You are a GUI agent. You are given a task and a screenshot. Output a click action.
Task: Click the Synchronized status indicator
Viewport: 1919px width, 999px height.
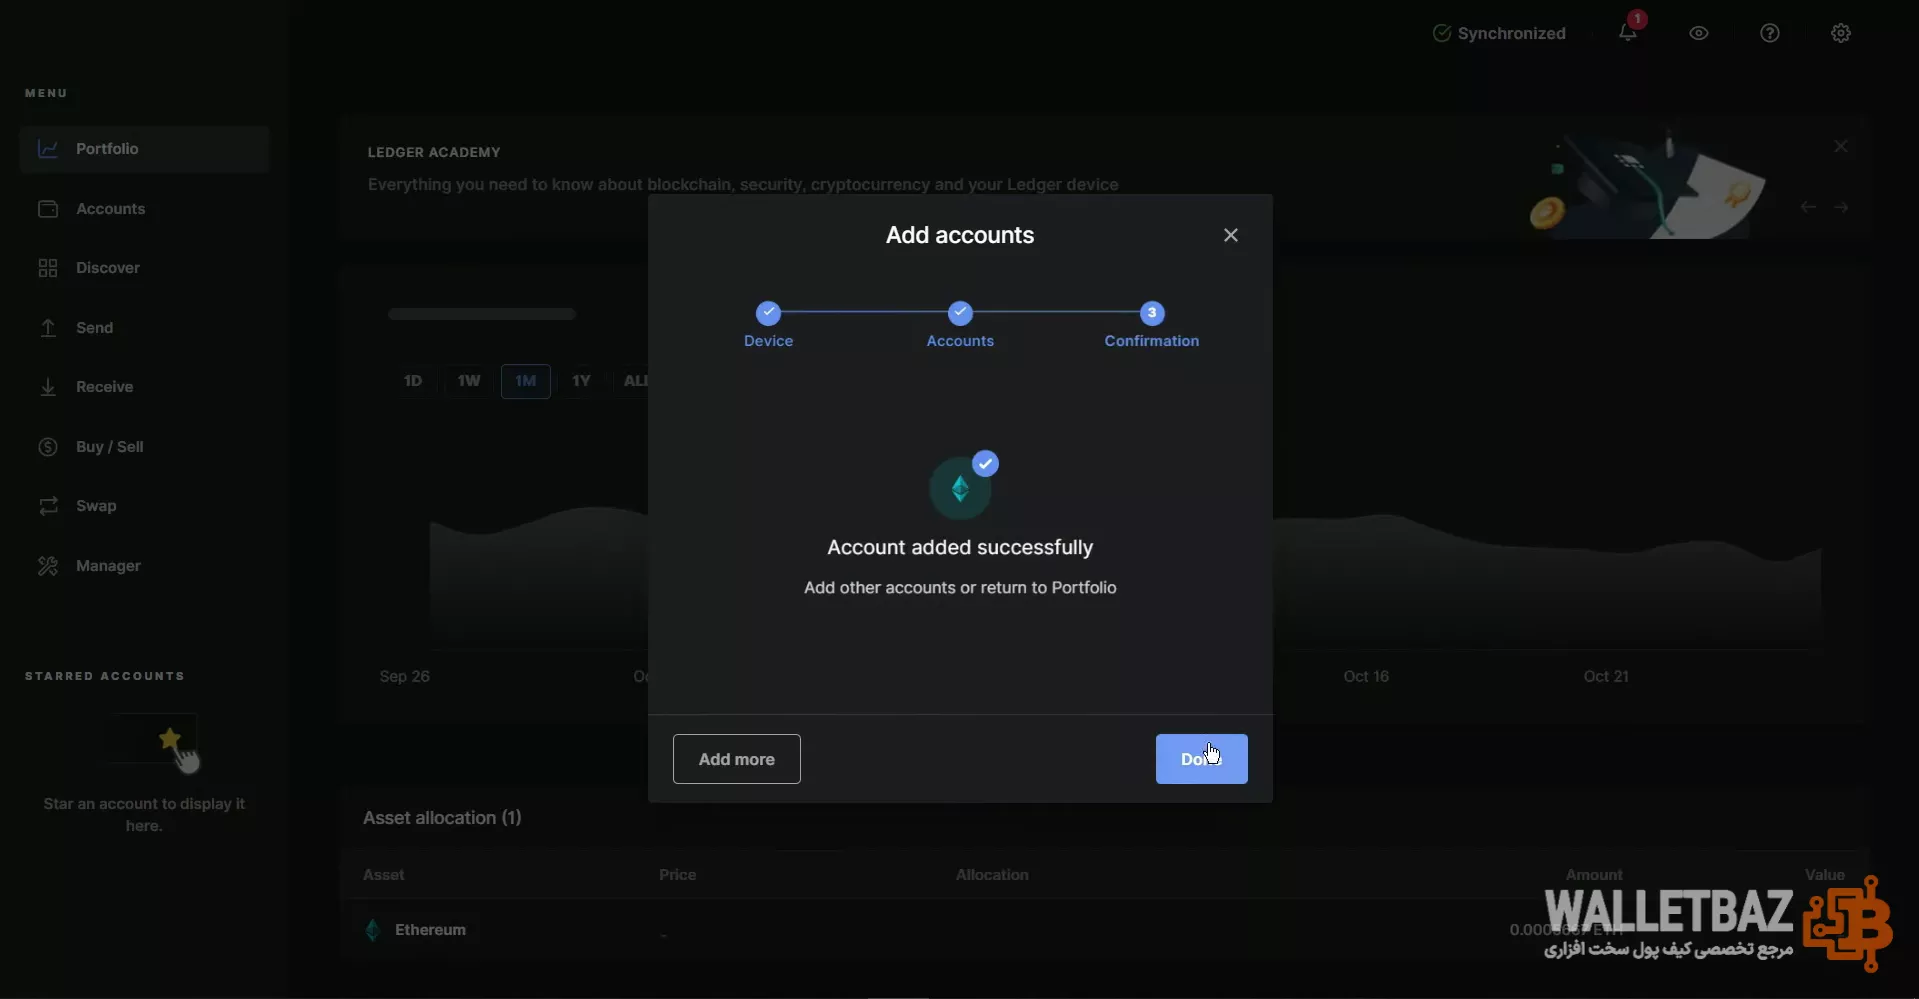1499,33
